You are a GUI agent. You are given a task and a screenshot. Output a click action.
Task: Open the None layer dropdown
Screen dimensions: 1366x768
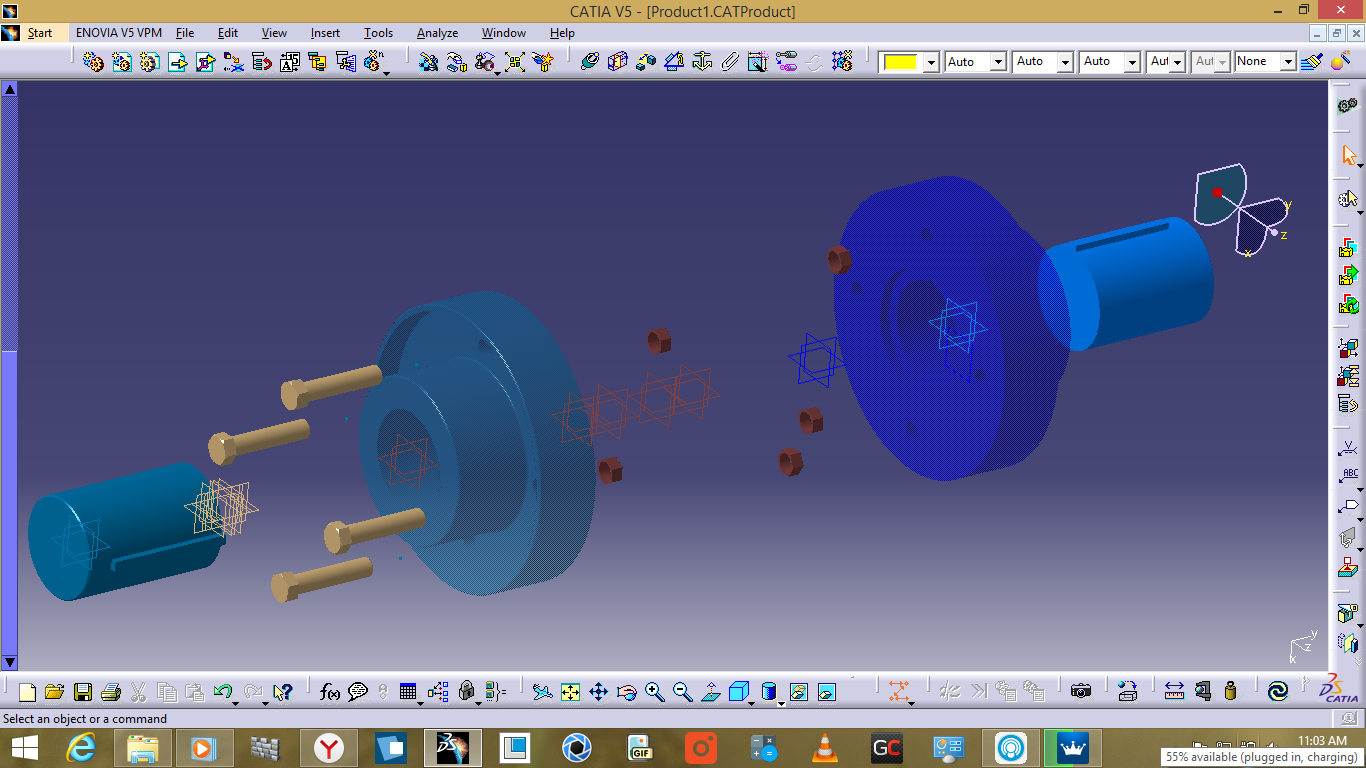coord(1288,62)
